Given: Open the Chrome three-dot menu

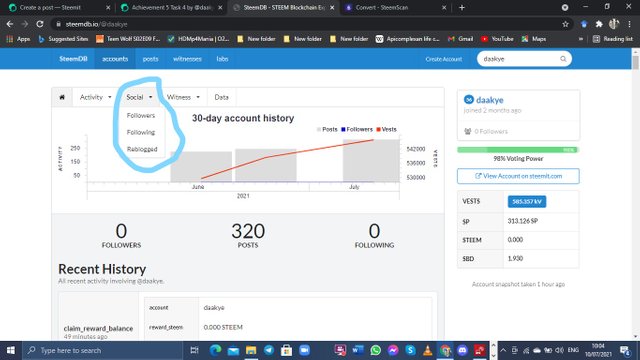Looking at the screenshot, I should point(629,24).
